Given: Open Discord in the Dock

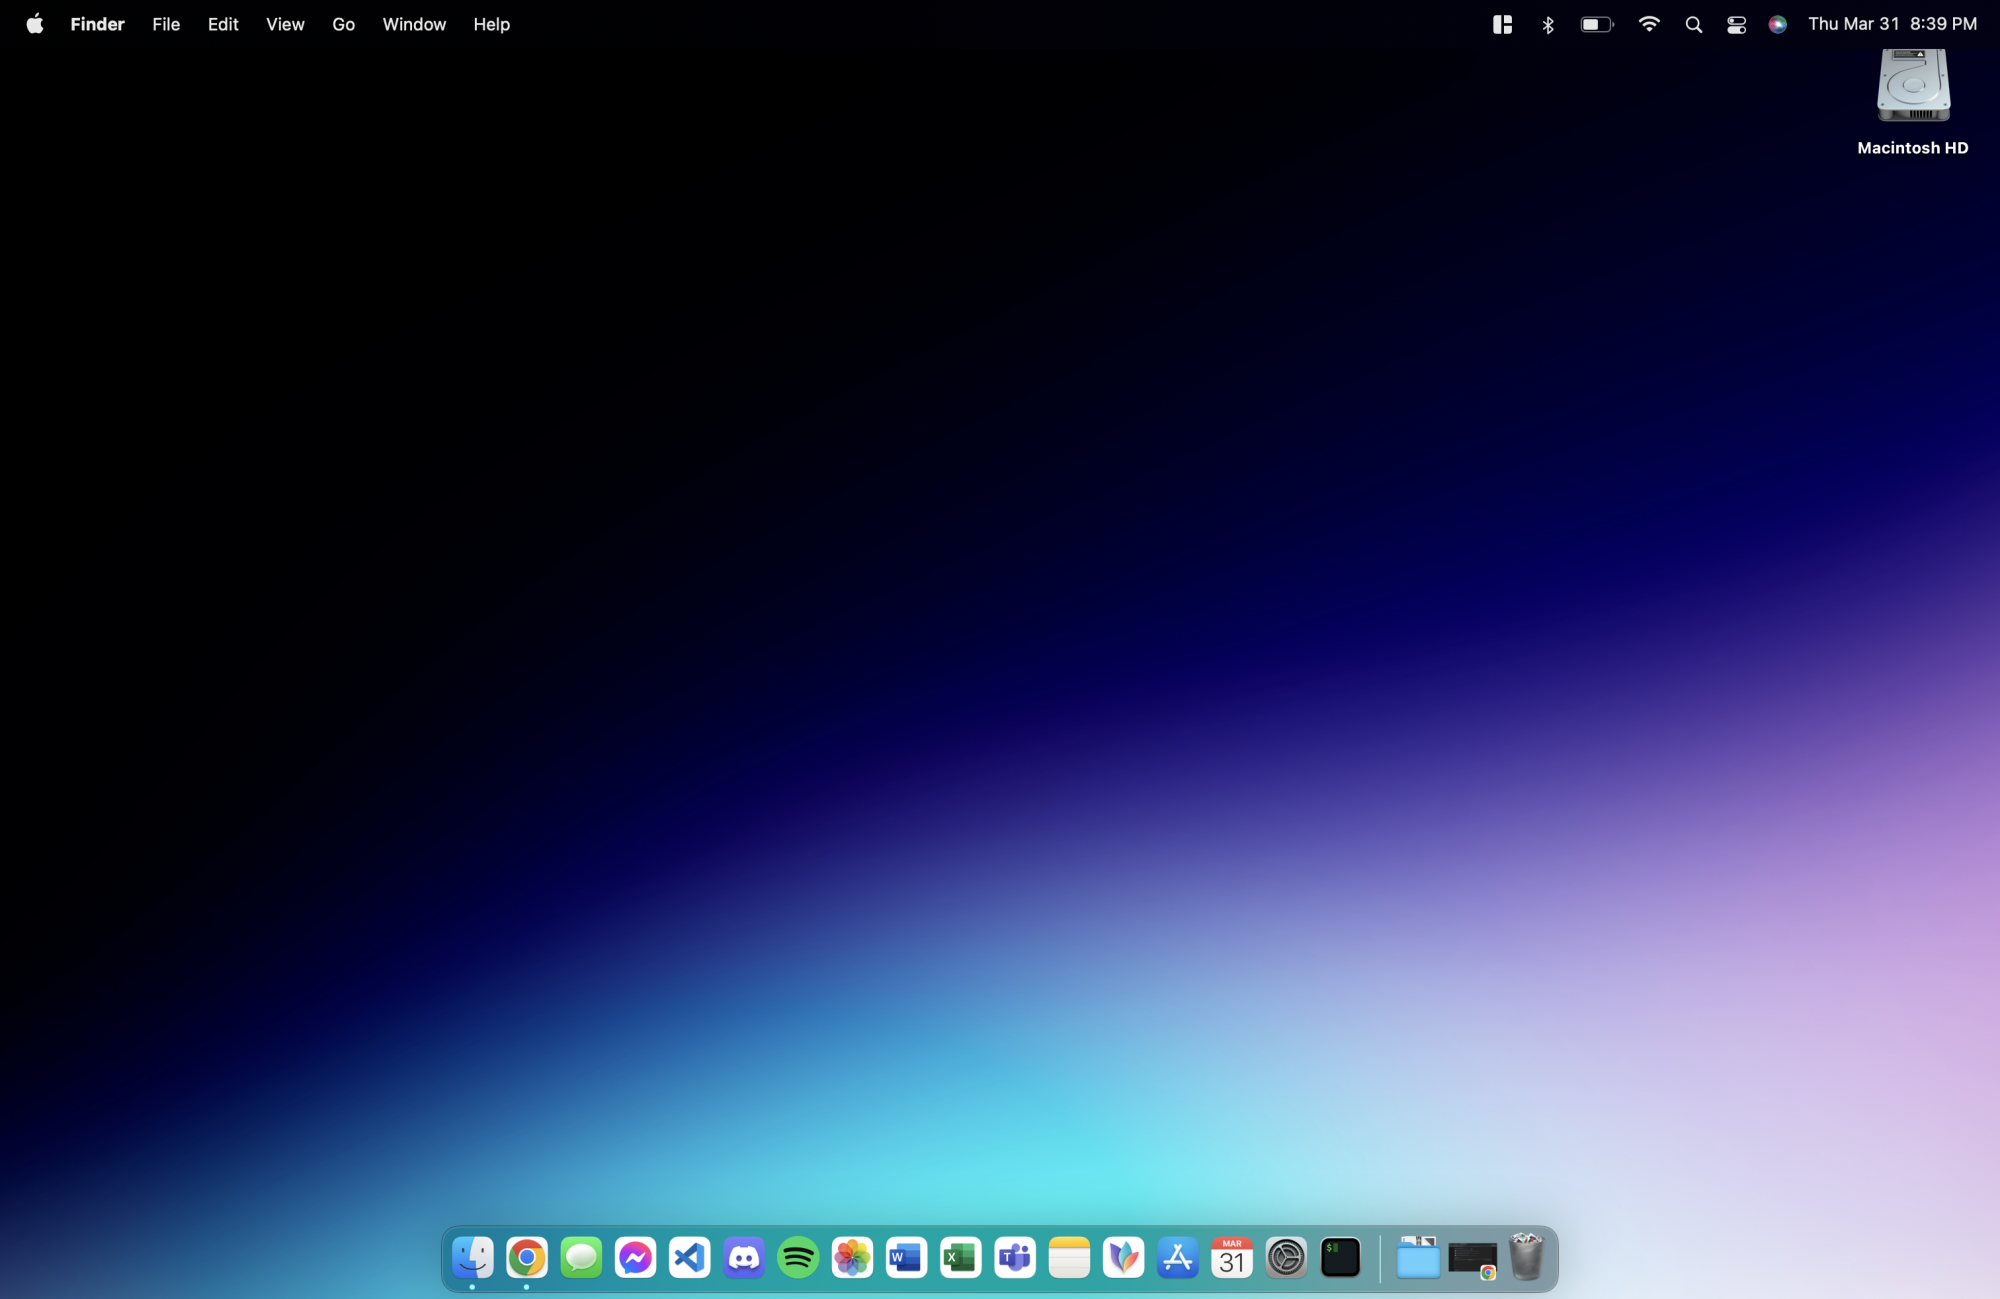Looking at the screenshot, I should tap(744, 1257).
